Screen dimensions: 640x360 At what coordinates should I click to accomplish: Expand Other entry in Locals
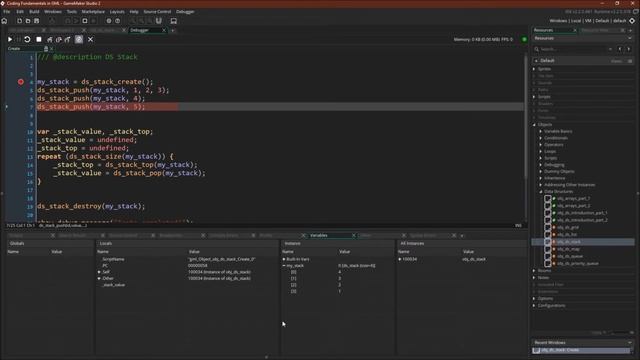pos(99,278)
